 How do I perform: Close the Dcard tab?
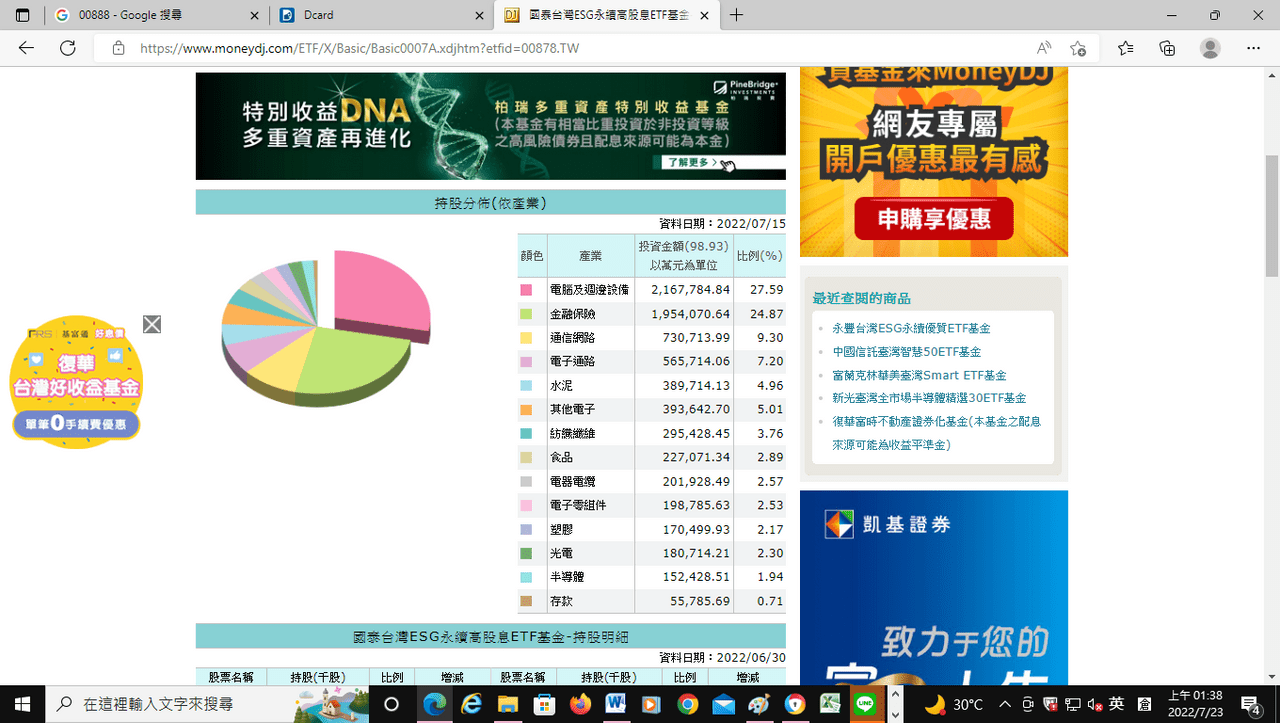click(x=478, y=15)
